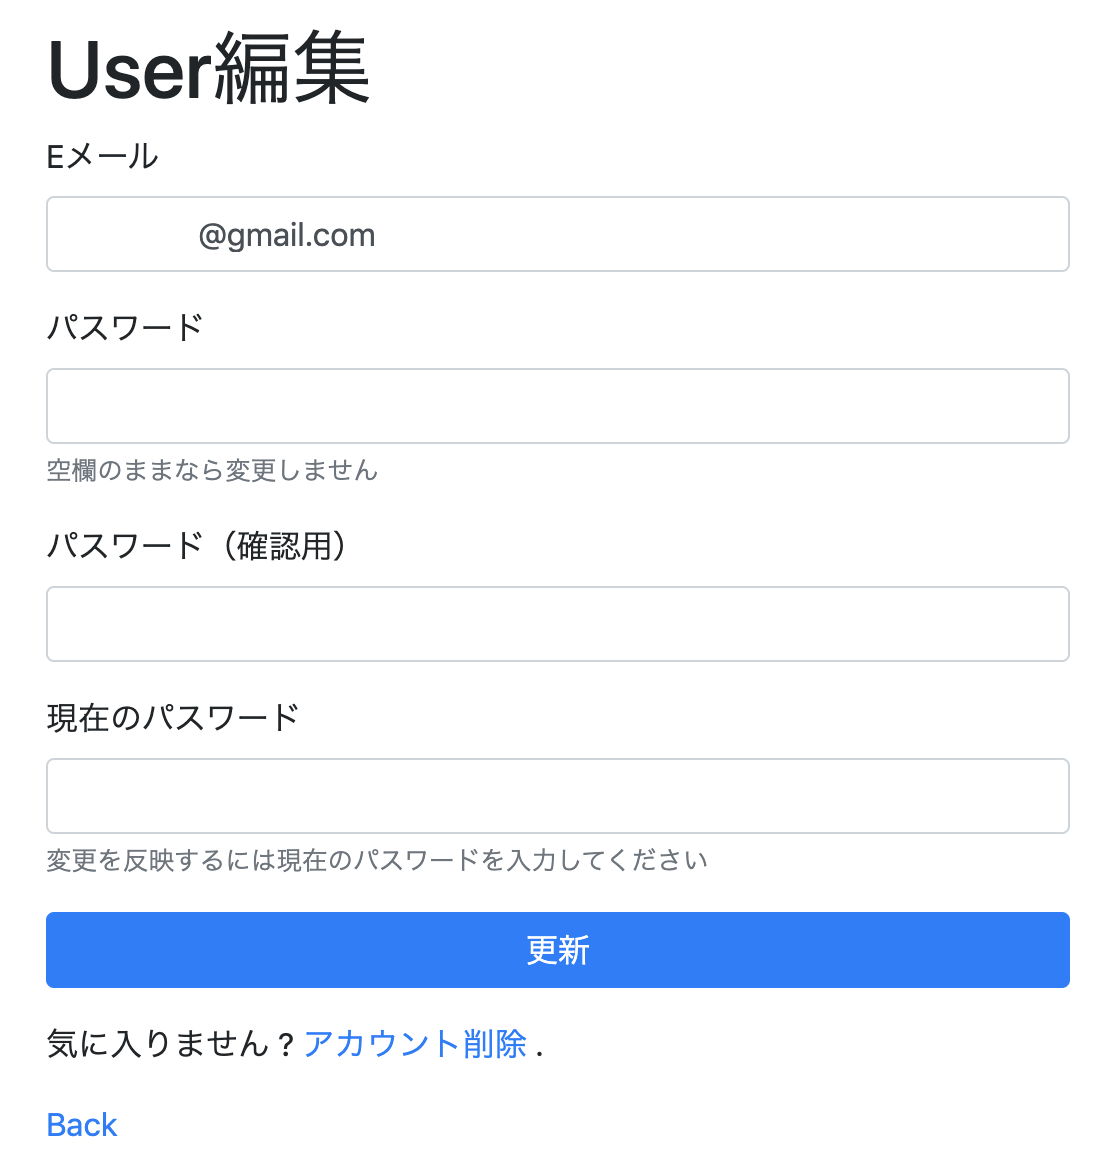Select the account deletion link
The image size is (1102, 1168).
[x=414, y=1043]
